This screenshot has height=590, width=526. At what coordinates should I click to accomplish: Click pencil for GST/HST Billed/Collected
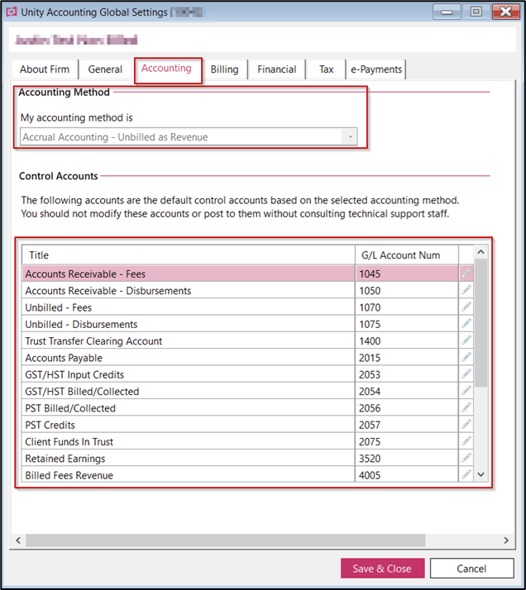click(x=466, y=391)
